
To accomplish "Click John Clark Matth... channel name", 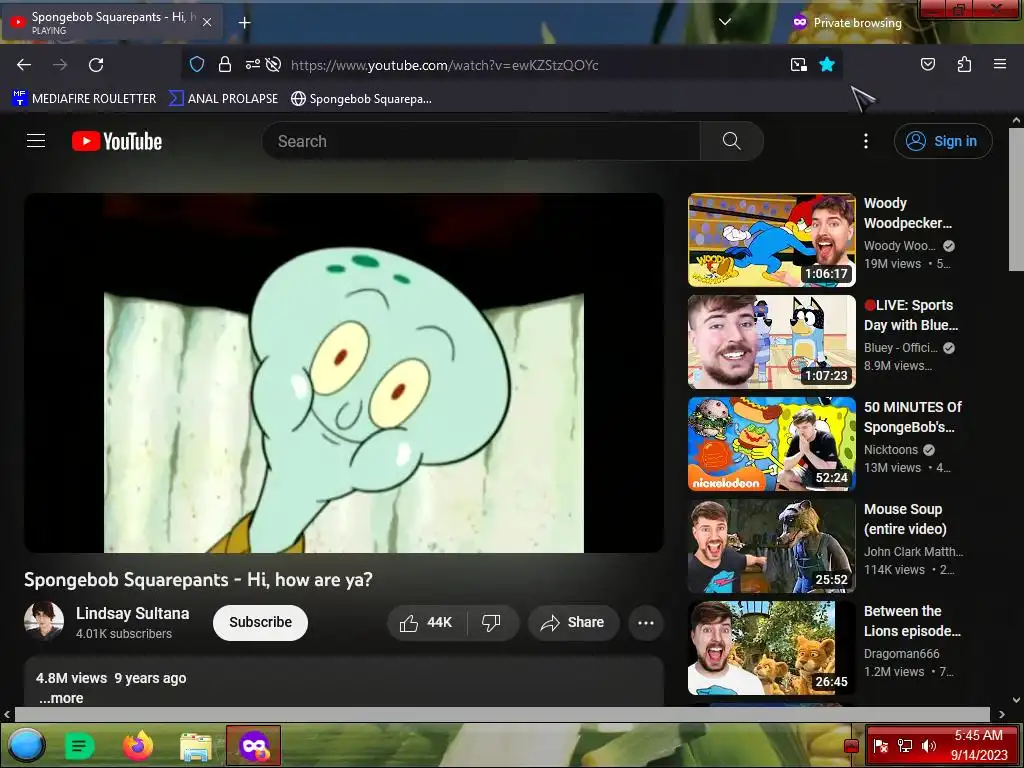I will coord(913,551).
